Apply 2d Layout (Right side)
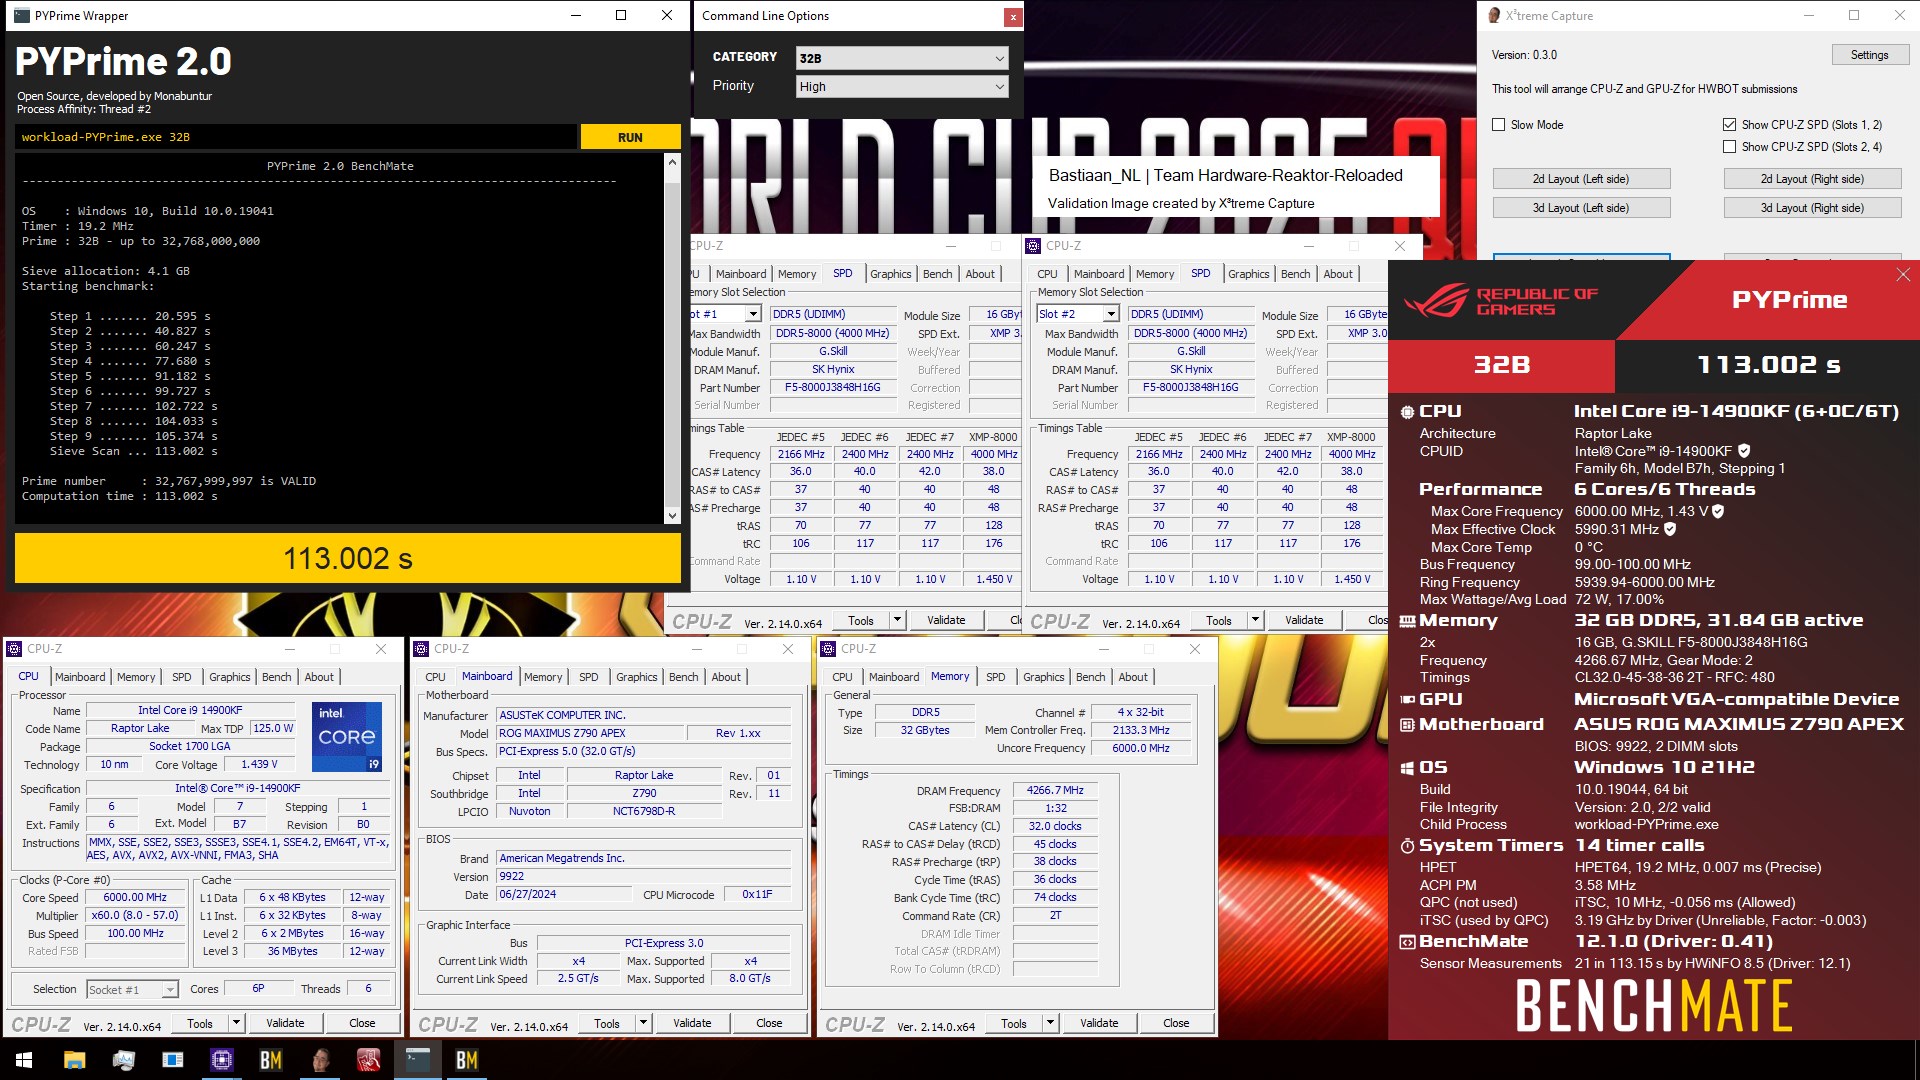The height and width of the screenshot is (1080, 1920). tap(1812, 179)
